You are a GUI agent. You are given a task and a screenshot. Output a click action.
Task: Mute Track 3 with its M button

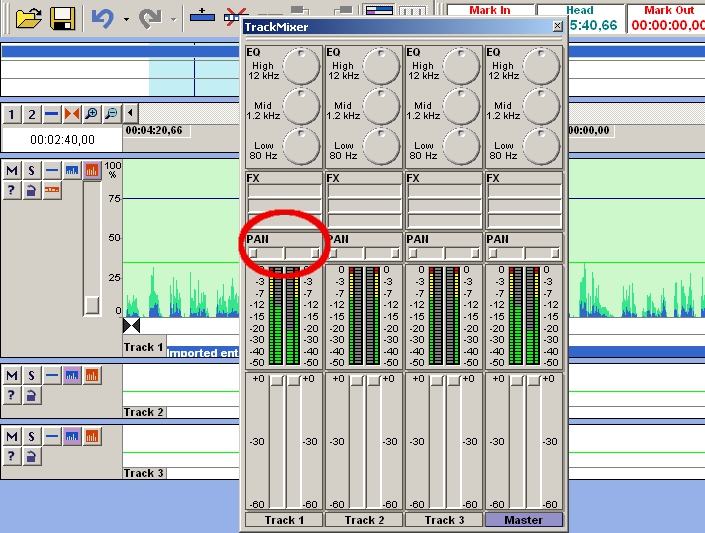point(12,436)
